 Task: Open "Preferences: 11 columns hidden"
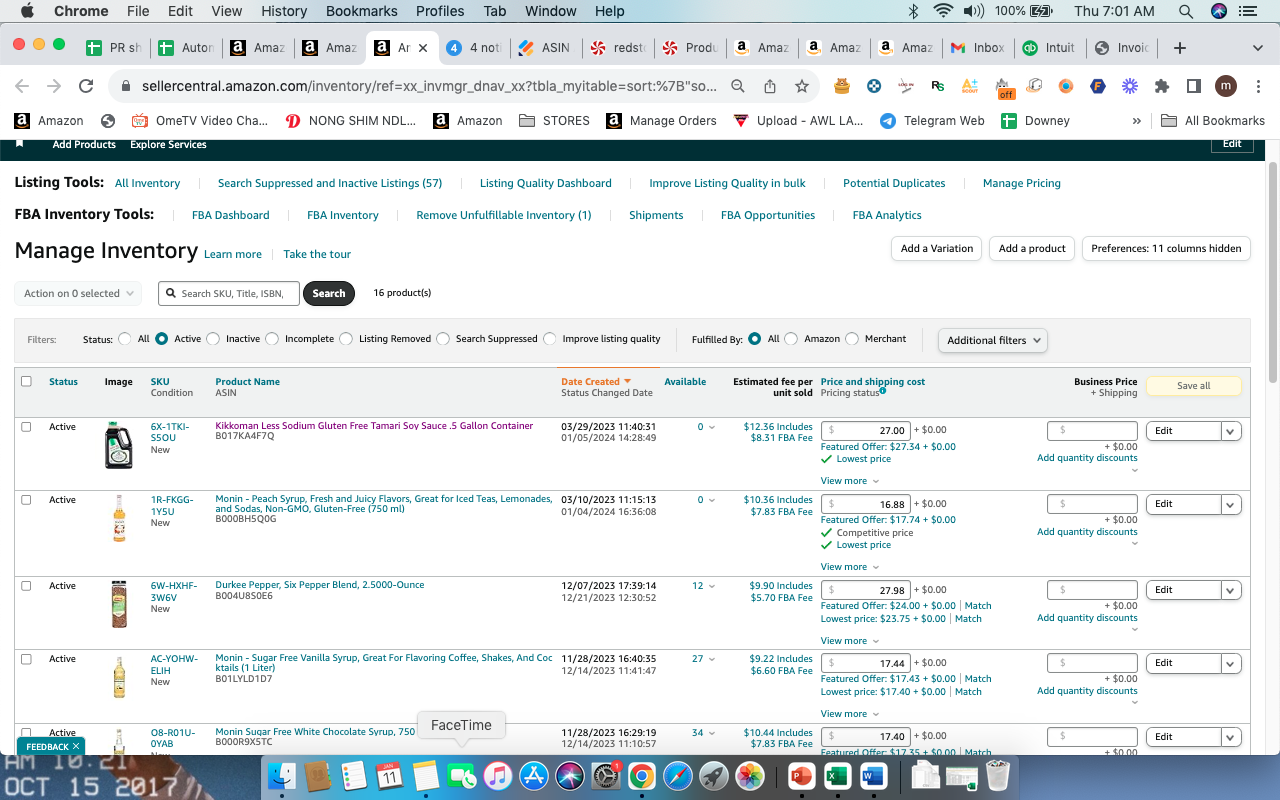point(1166,248)
